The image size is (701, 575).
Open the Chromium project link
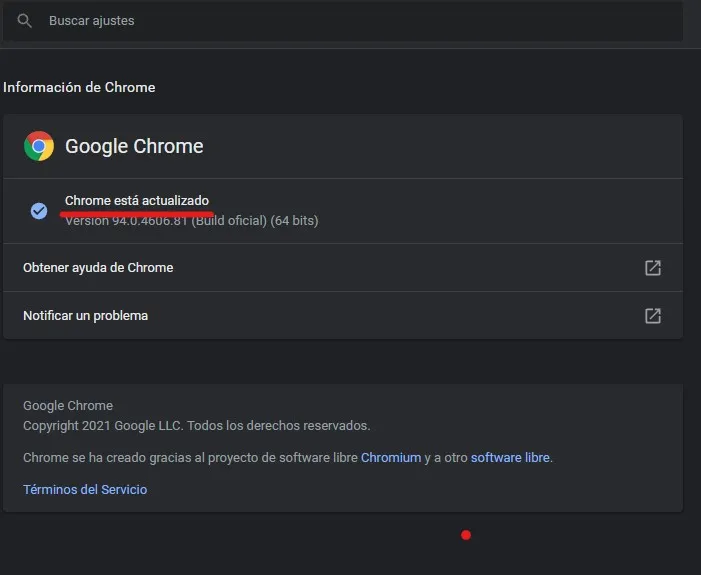391,457
